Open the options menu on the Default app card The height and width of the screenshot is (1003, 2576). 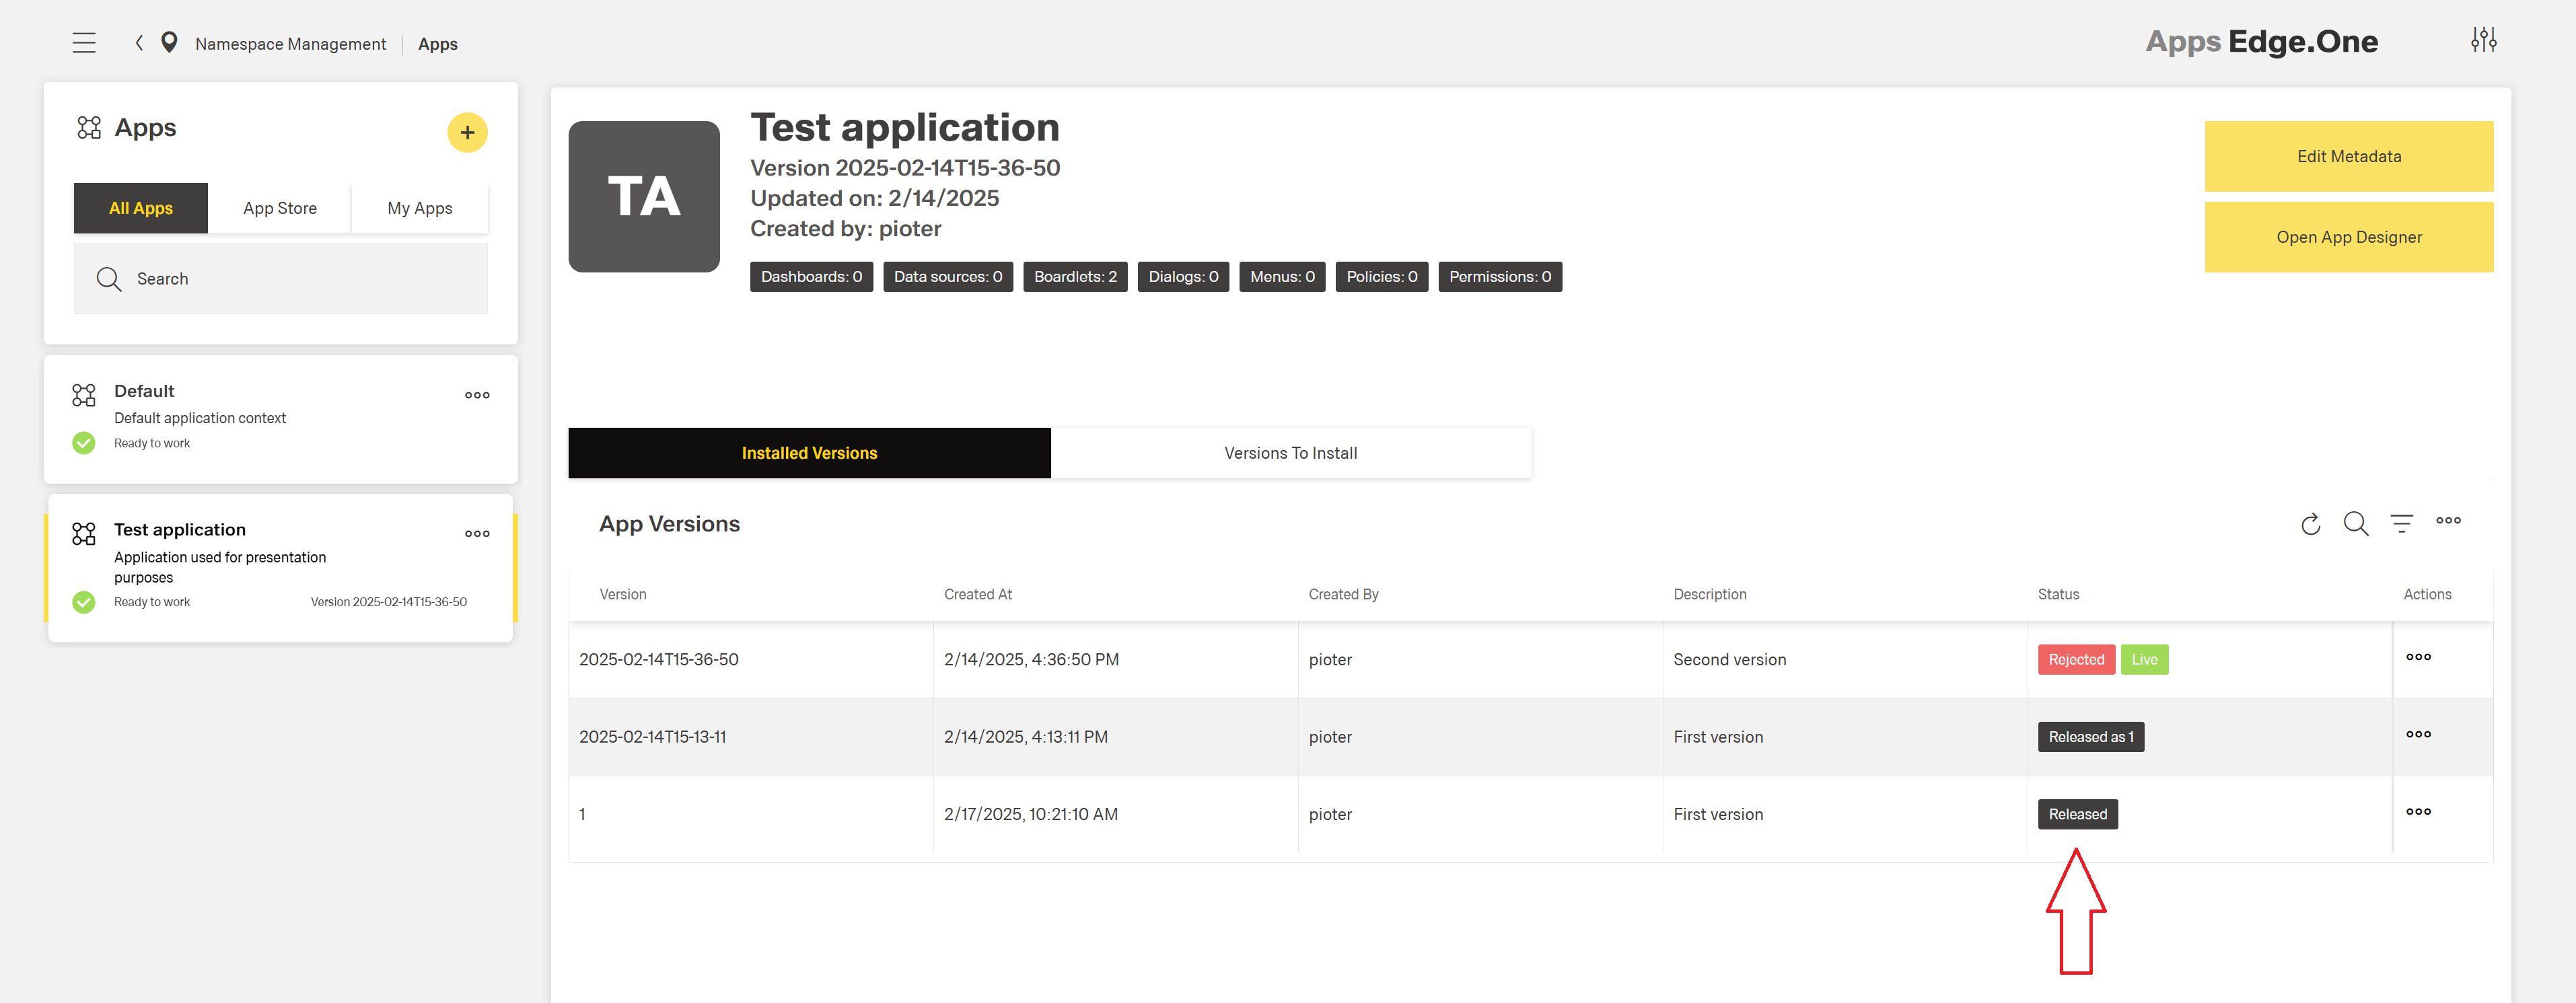pos(477,395)
